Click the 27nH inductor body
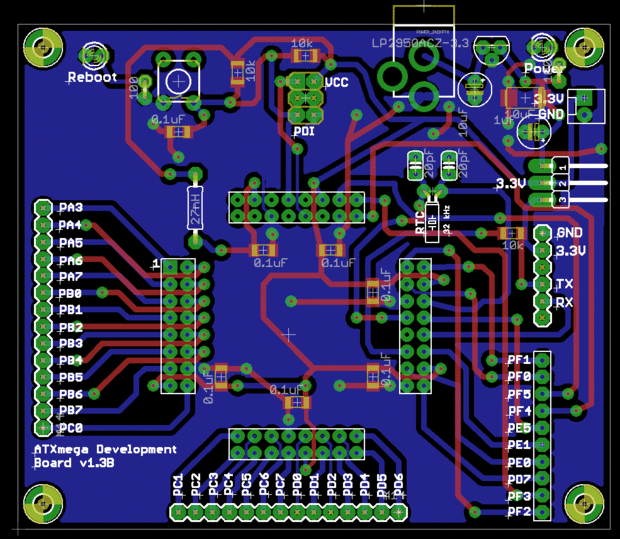 195,207
